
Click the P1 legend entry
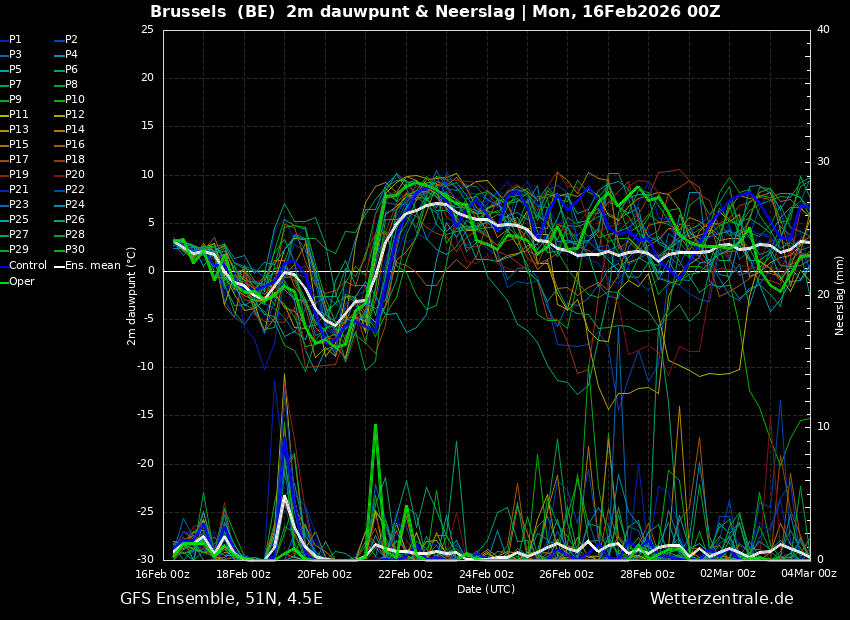pos(15,40)
